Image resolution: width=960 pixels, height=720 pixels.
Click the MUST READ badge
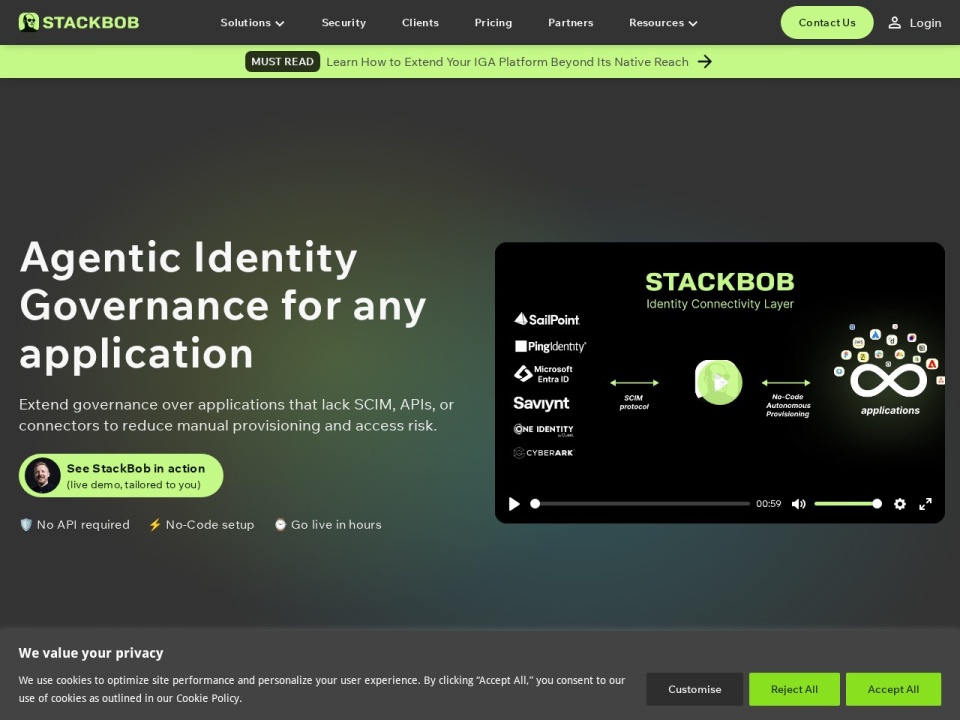[282, 61]
